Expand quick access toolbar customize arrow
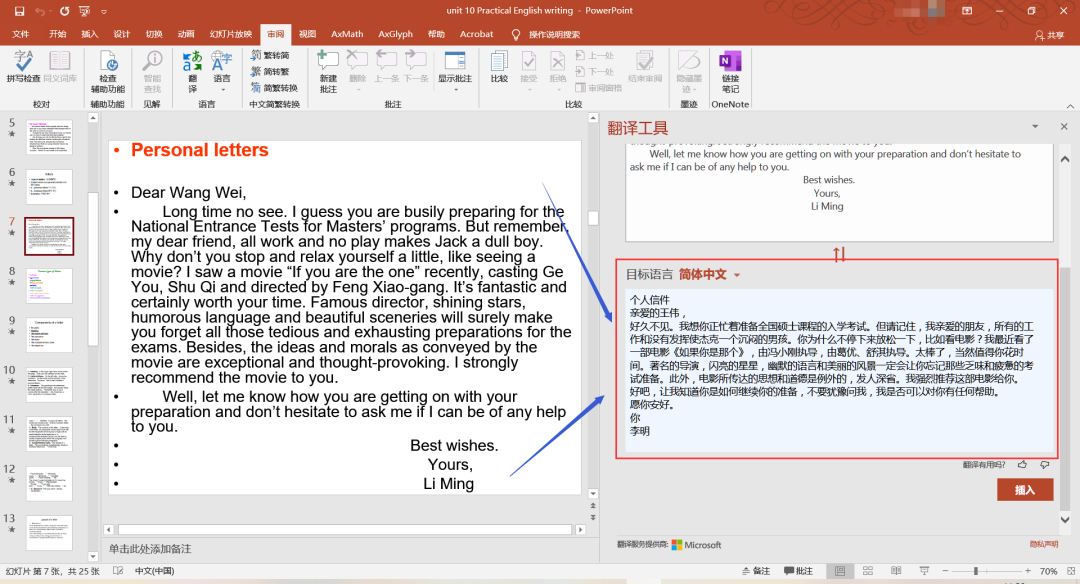This screenshot has height=584, width=1080. pyautogui.click(x=104, y=11)
